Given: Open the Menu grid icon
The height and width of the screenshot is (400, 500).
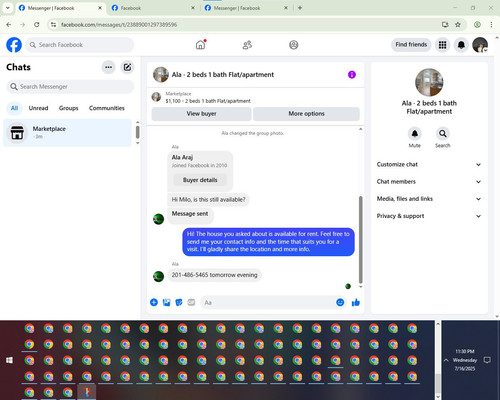Looking at the screenshot, I should pos(442,45).
